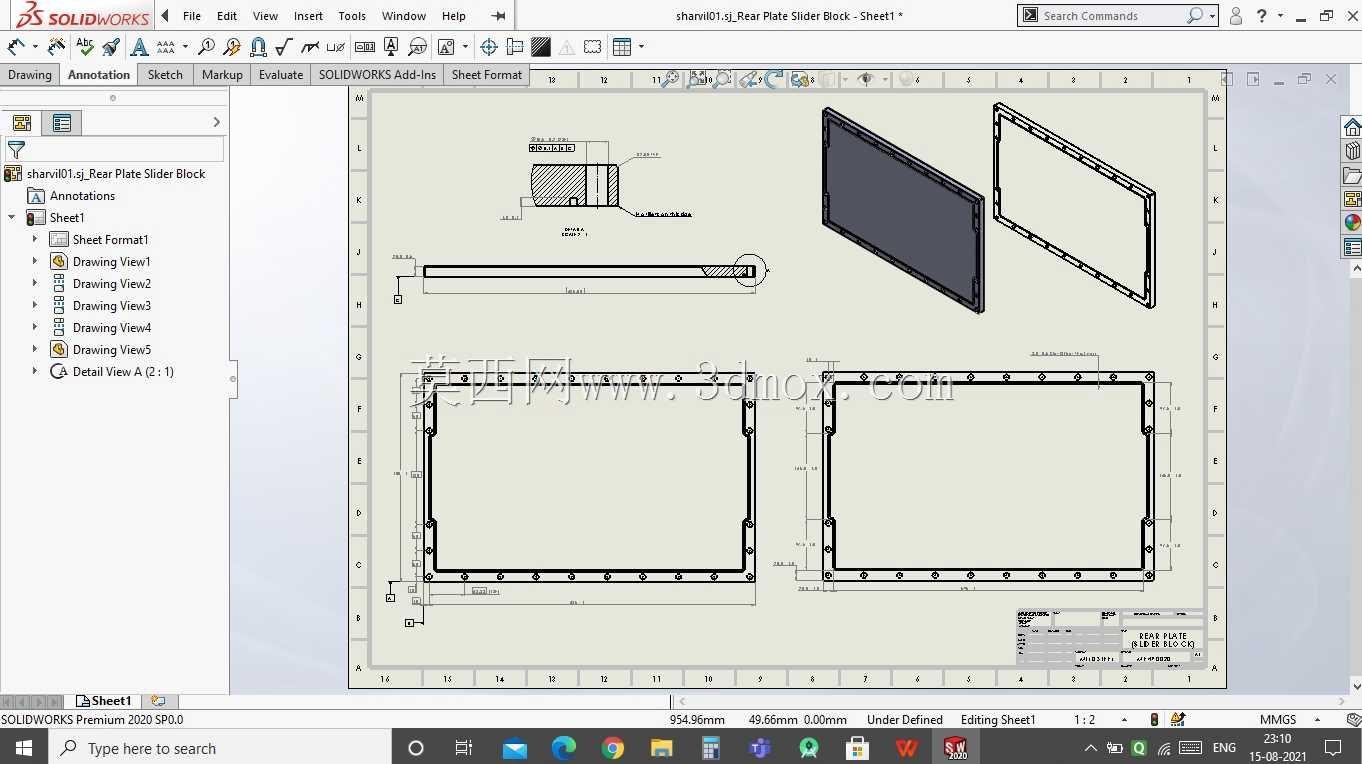Select the Sheet1 tab at bottom
Screen dimensions: 1362x764
[103, 701]
